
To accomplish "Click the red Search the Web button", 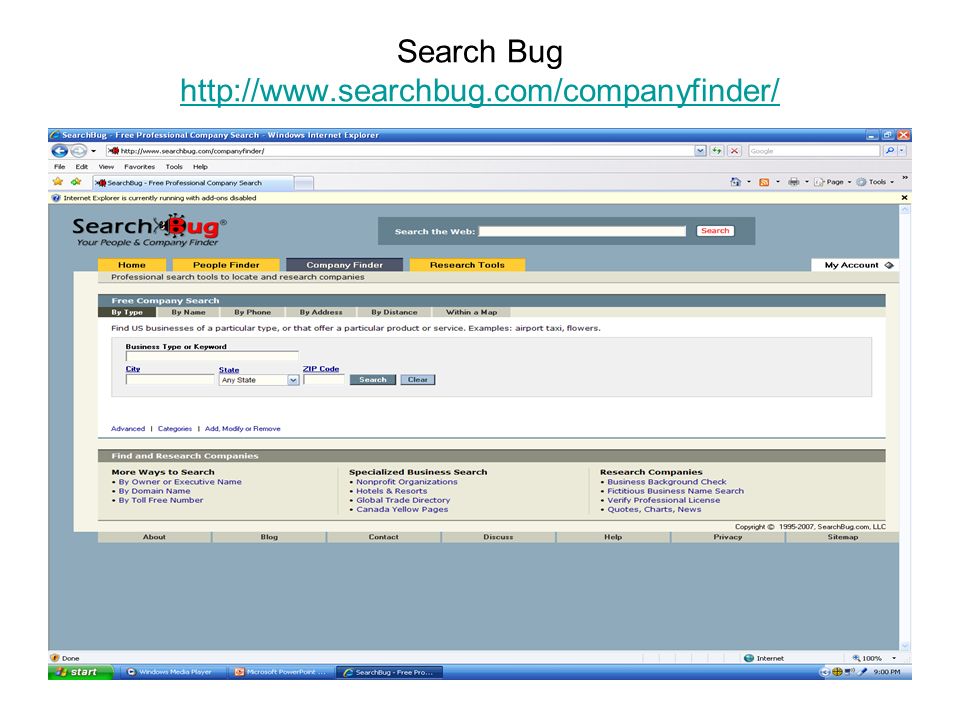I will 715,231.
